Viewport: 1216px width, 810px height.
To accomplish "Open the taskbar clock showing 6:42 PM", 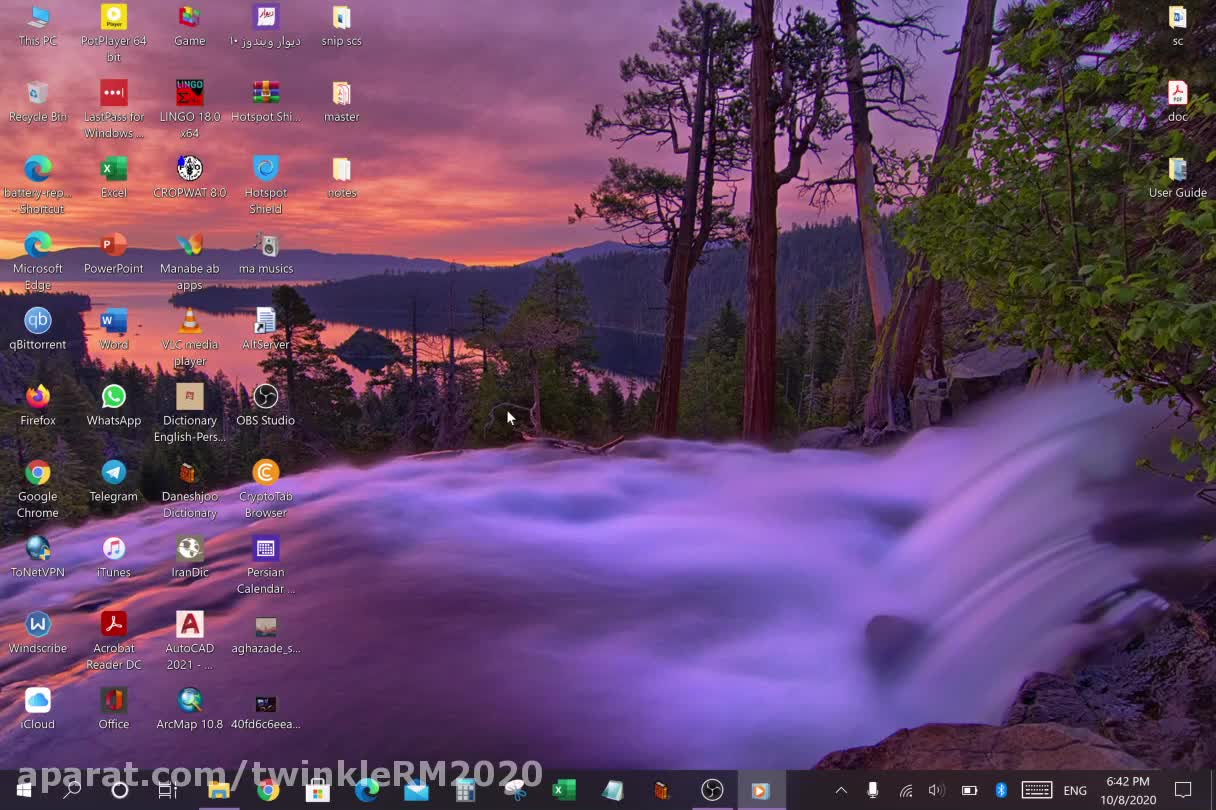I will coord(1129,790).
